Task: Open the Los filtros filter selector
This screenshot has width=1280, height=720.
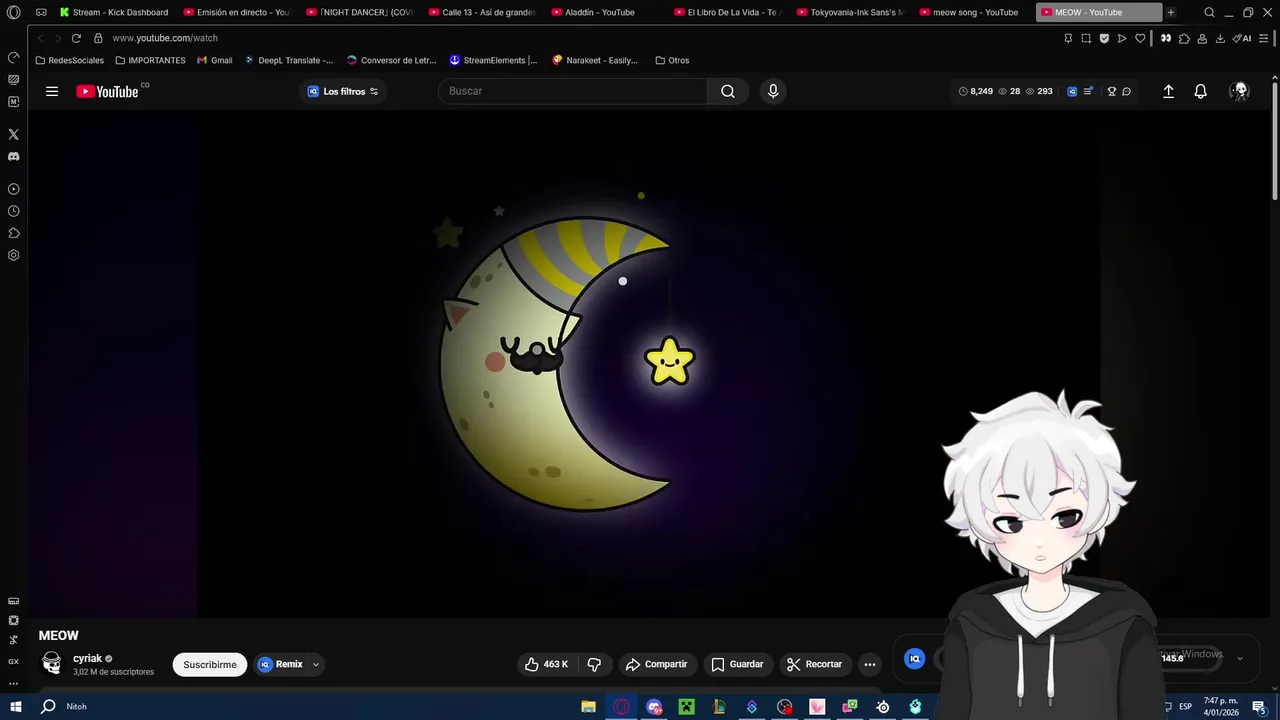Action: click(343, 91)
